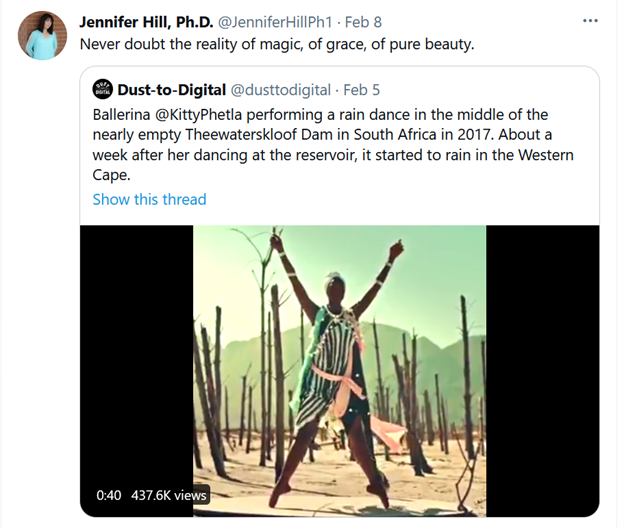Open Jennifer Hill, Ph.D. display name

pyautogui.click(x=146, y=22)
